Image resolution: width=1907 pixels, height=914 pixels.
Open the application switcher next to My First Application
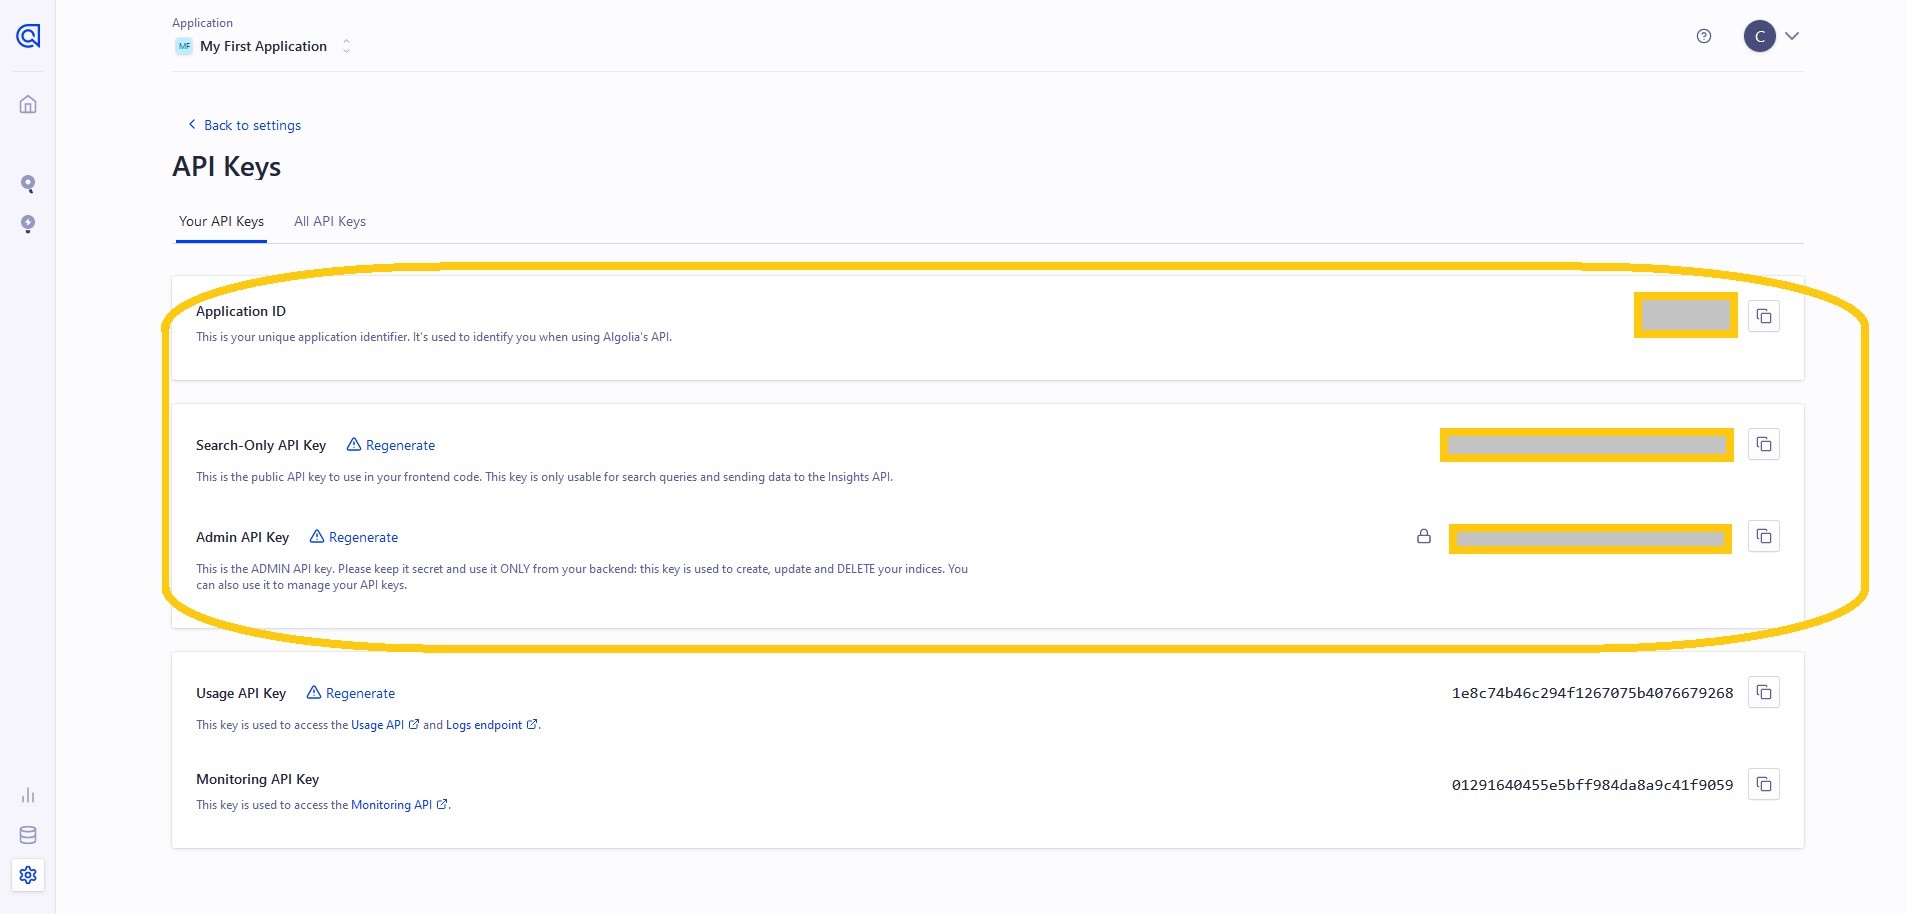346,45
